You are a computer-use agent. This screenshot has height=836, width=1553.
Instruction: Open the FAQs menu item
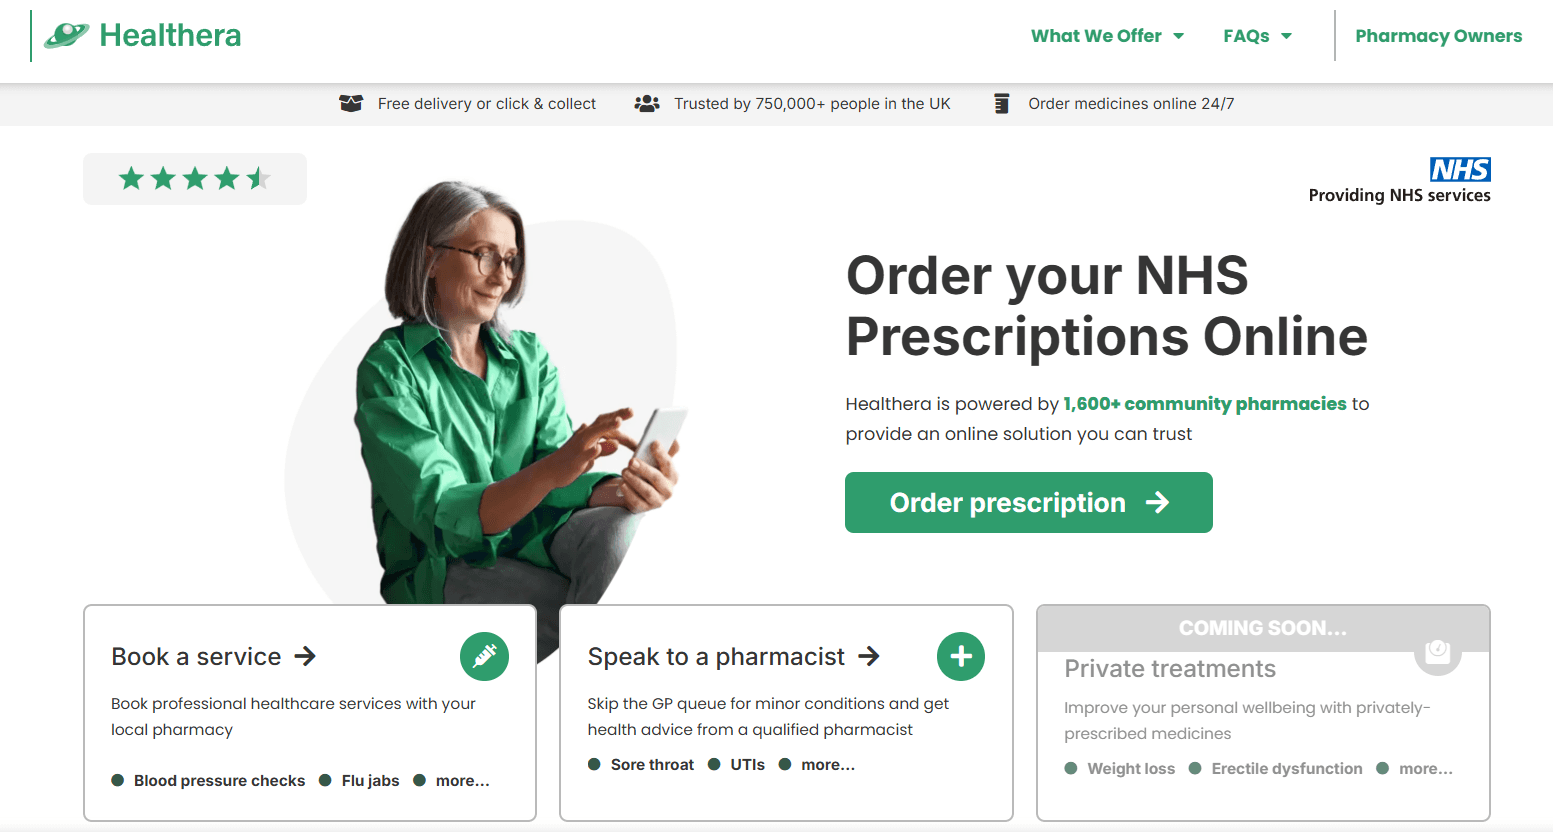coord(1246,36)
